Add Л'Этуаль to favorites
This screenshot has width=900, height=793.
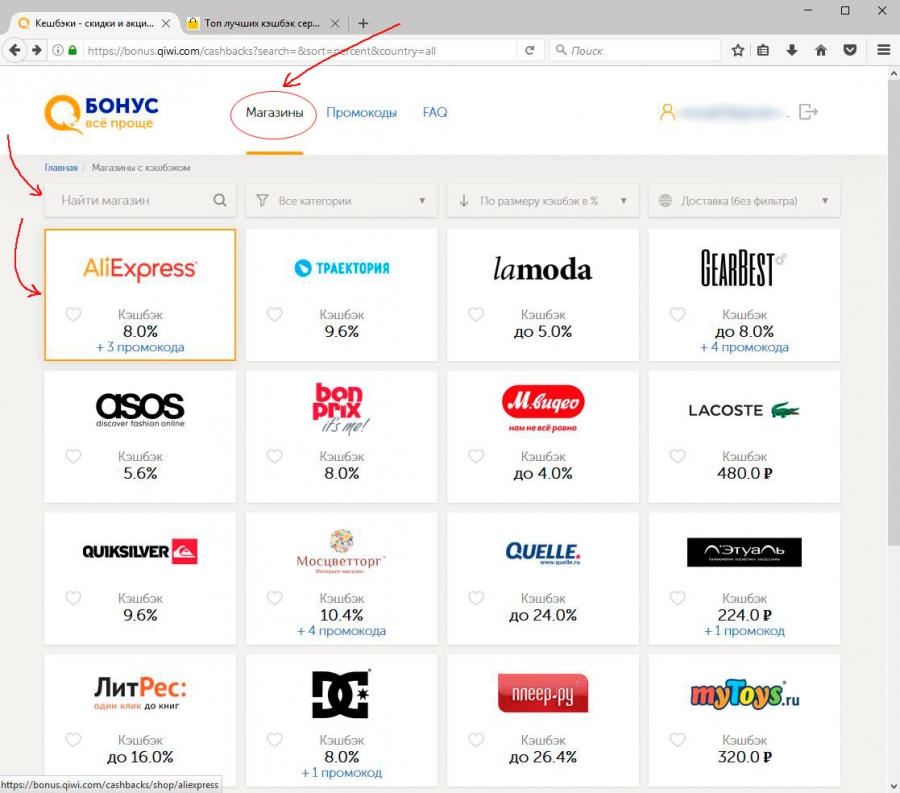[x=677, y=597]
